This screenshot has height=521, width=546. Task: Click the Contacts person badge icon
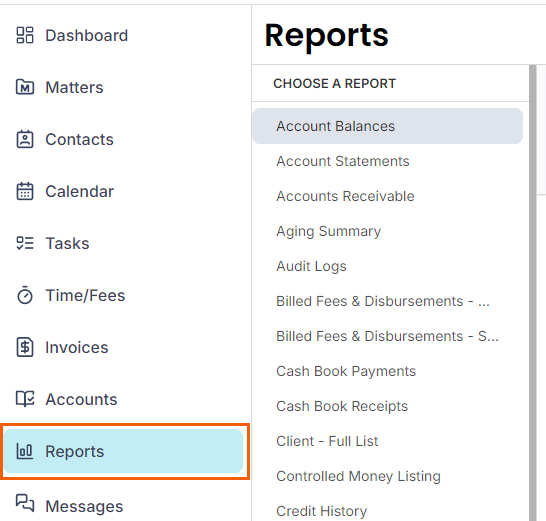(x=25, y=139)
